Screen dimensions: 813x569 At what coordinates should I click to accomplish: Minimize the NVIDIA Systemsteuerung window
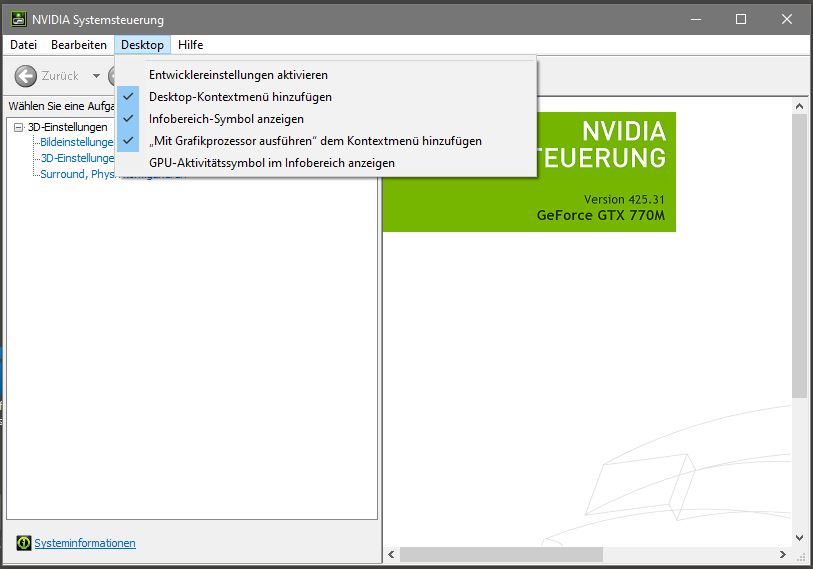tap(696, 19)
